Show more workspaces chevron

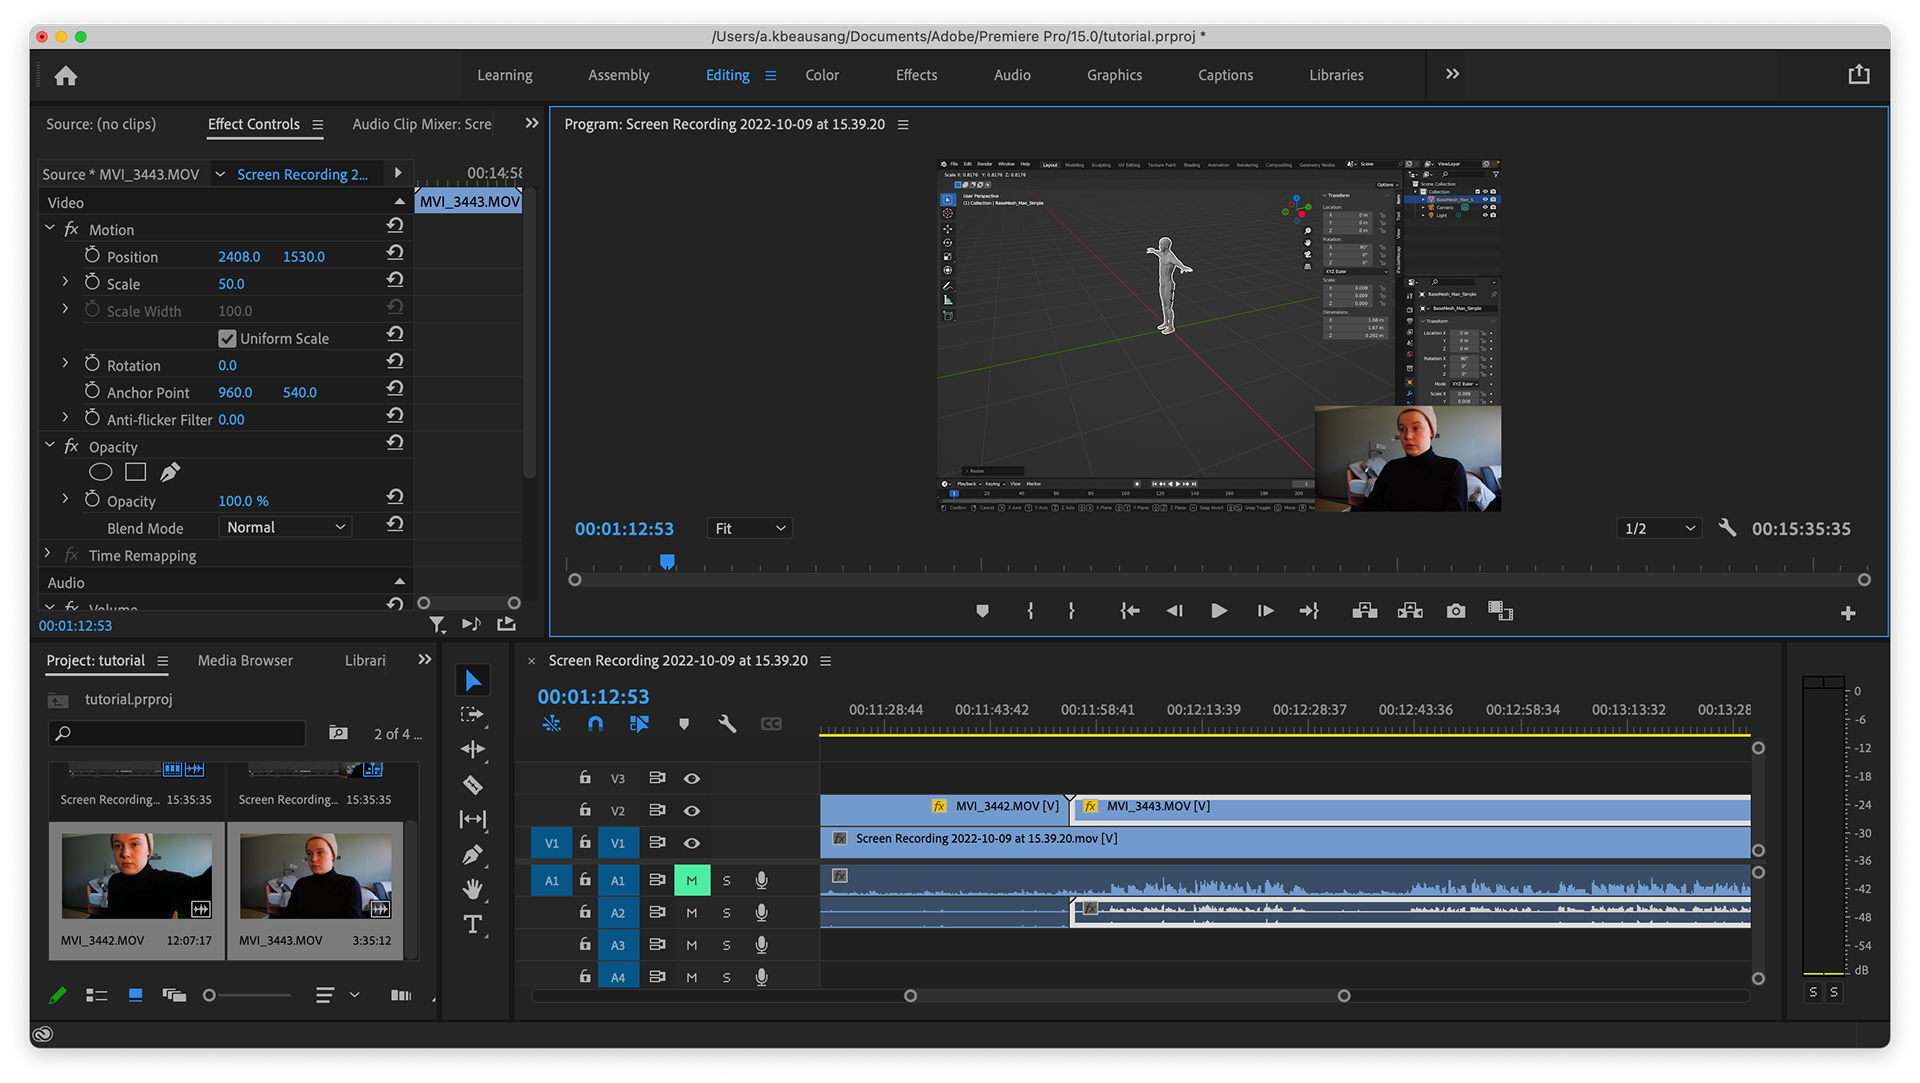(x=1452, y=74)
